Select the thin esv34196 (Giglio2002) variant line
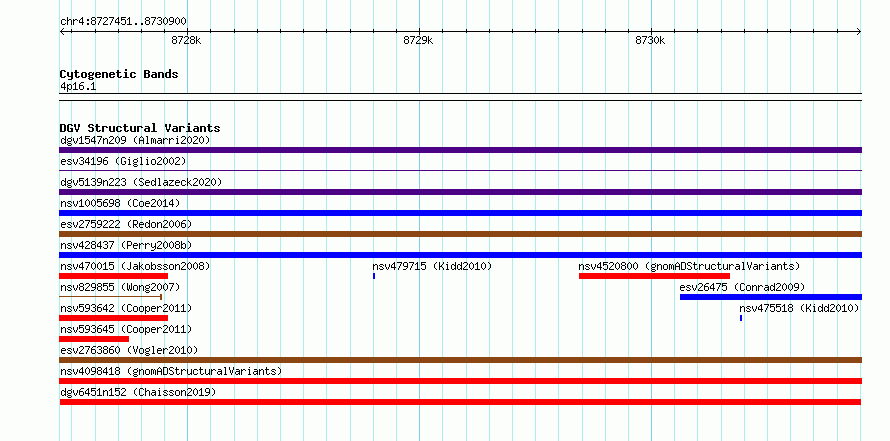This screenshot has width=890, height=441. [460, 170]
